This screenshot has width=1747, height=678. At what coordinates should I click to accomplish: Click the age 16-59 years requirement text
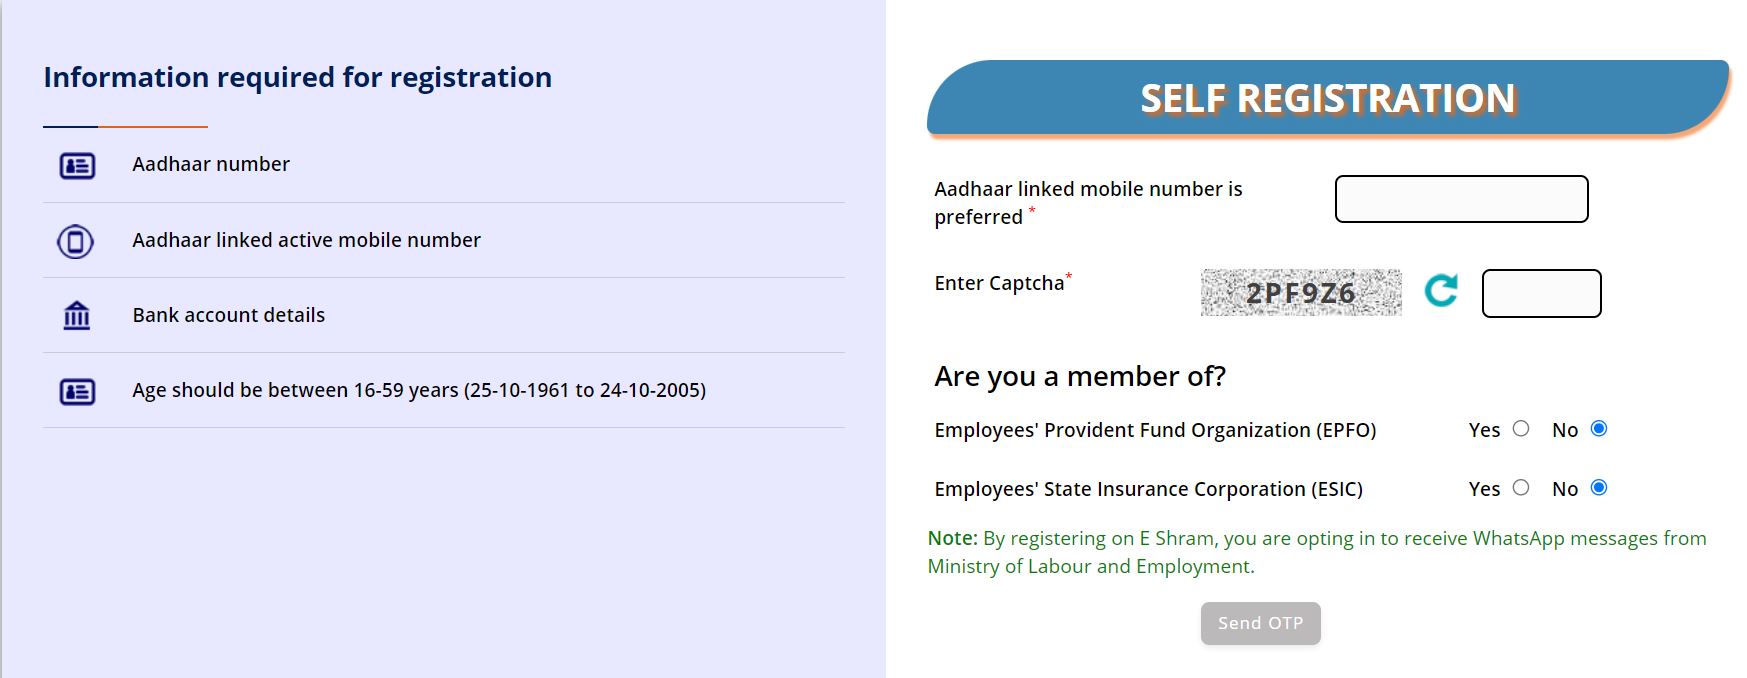click(x=419, y=390)
